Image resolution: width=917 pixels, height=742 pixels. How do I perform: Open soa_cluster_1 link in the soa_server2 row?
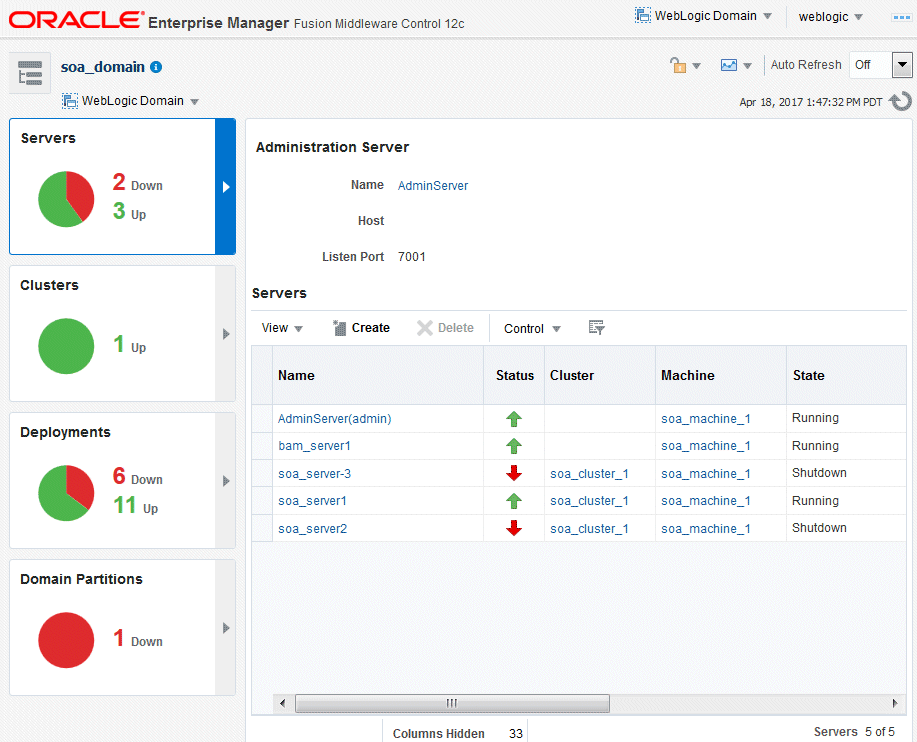click(x=590, y=529)
